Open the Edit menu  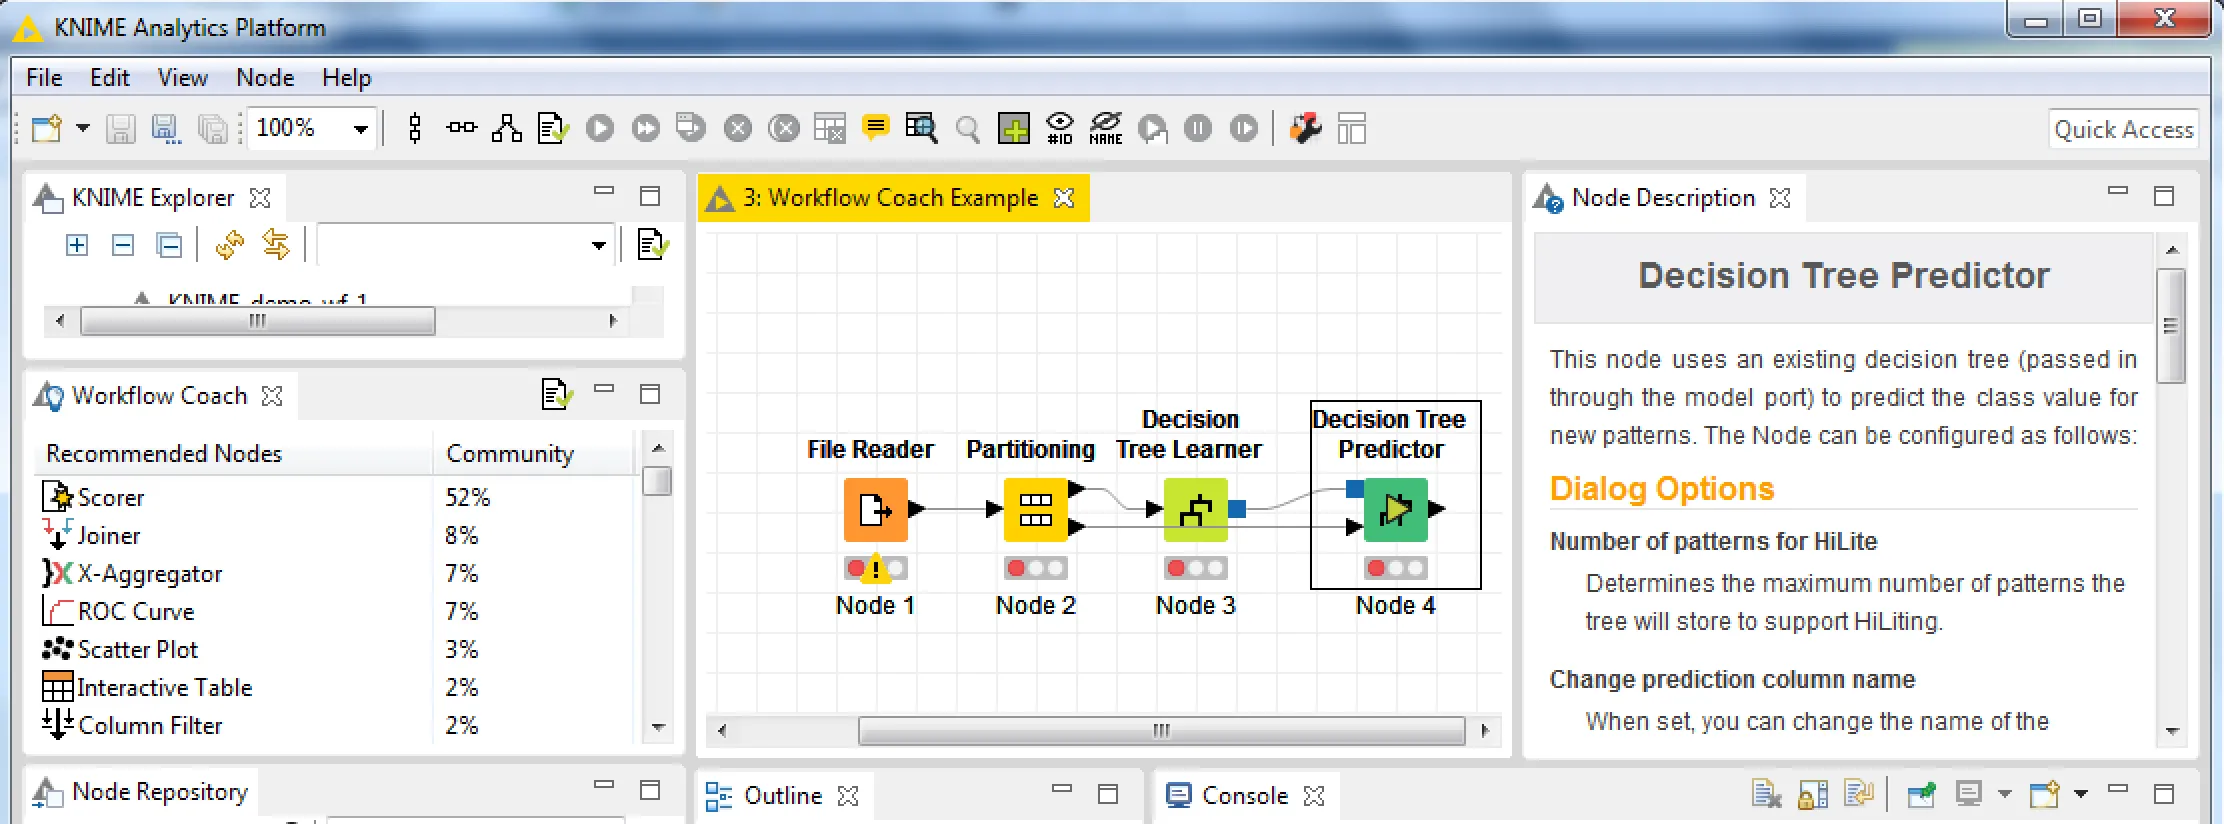click(x=109, y=77)
